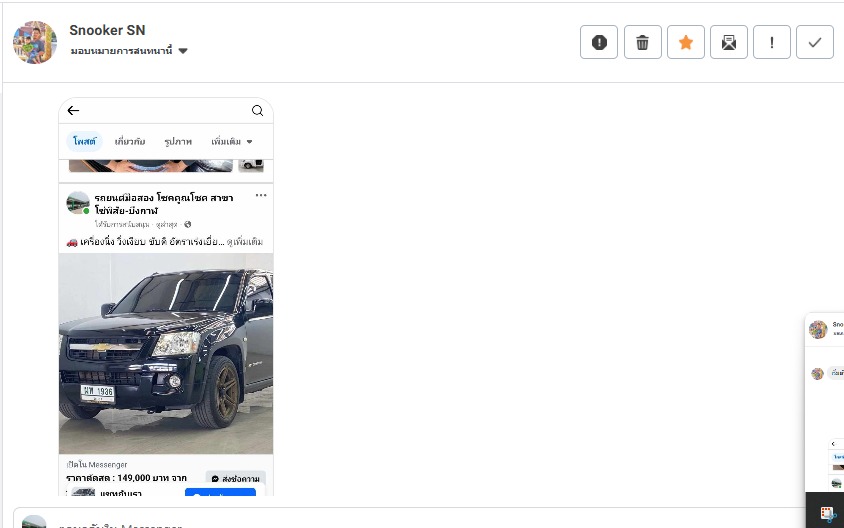This screenshot has height=528, width=844.
Task: Toggle the orange star follow-up button
Action: (686, 42)
